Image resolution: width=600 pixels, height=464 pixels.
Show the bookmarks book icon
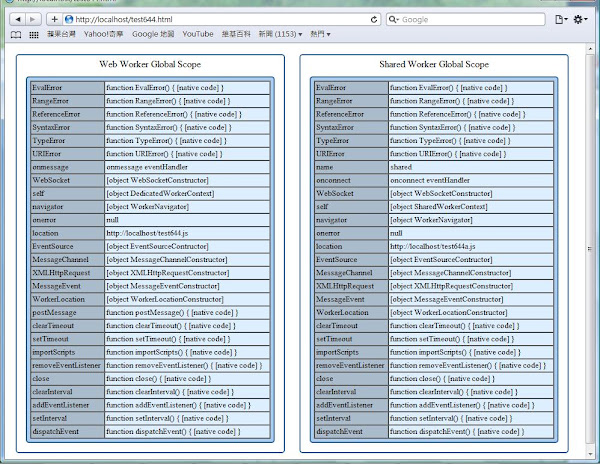pyautogui.click(x=16, y=35)
